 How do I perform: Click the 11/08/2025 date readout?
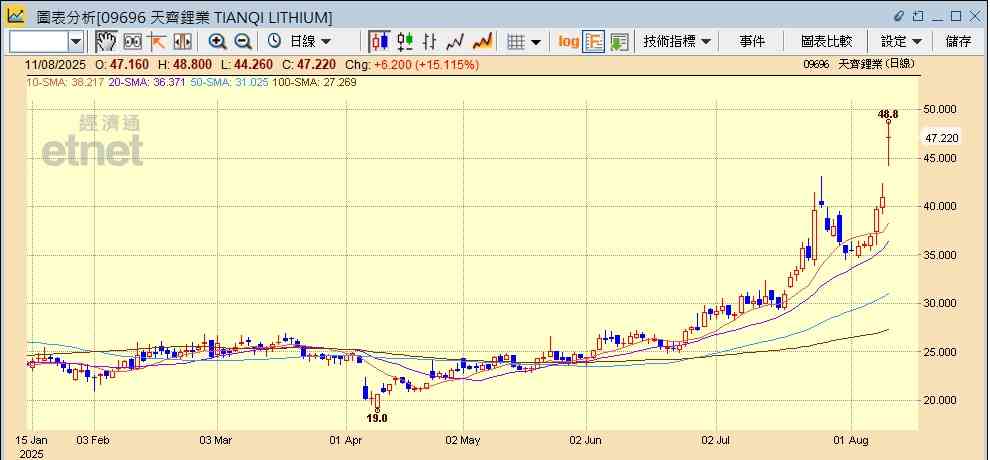[58, 64]
